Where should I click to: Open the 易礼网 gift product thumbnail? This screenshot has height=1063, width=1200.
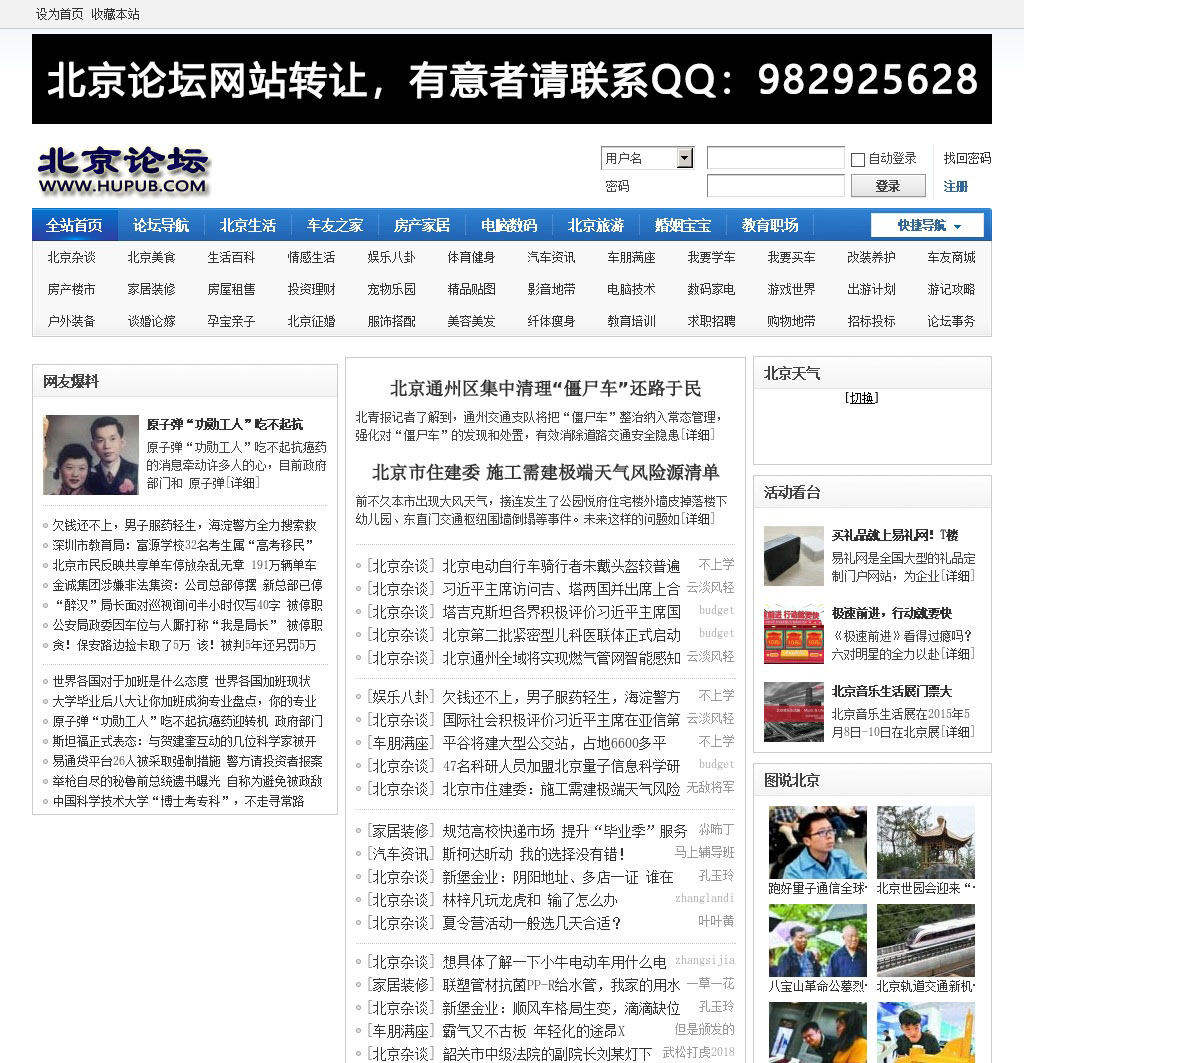793,556
